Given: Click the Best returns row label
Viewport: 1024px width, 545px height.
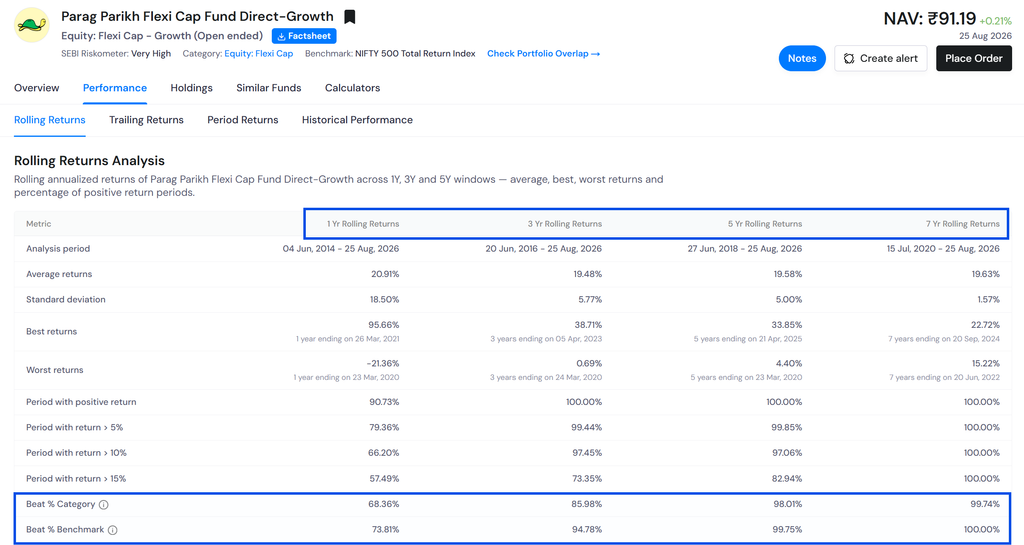Looking at the screenshot, I should [52, 332].
